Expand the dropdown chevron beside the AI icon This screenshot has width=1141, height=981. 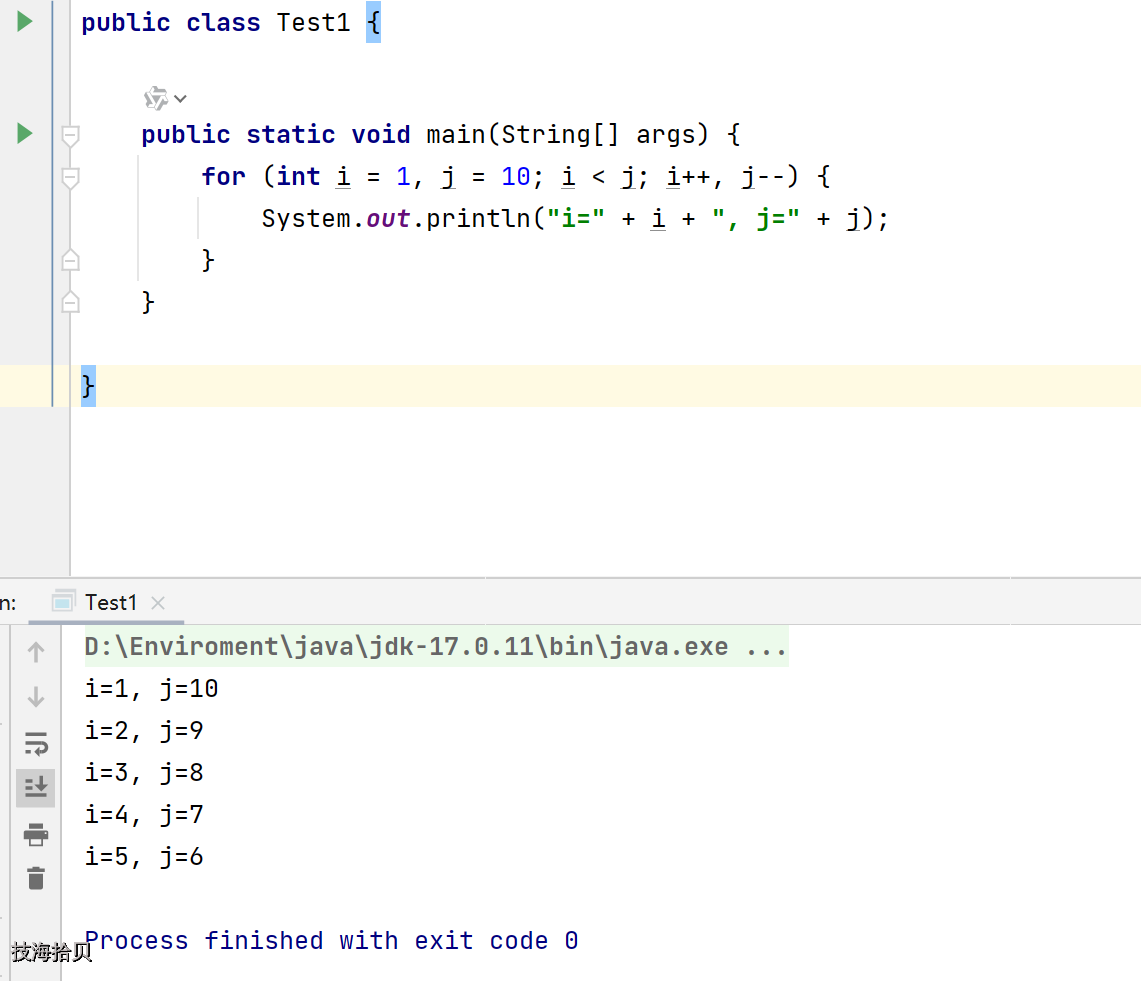click(180, 98)
